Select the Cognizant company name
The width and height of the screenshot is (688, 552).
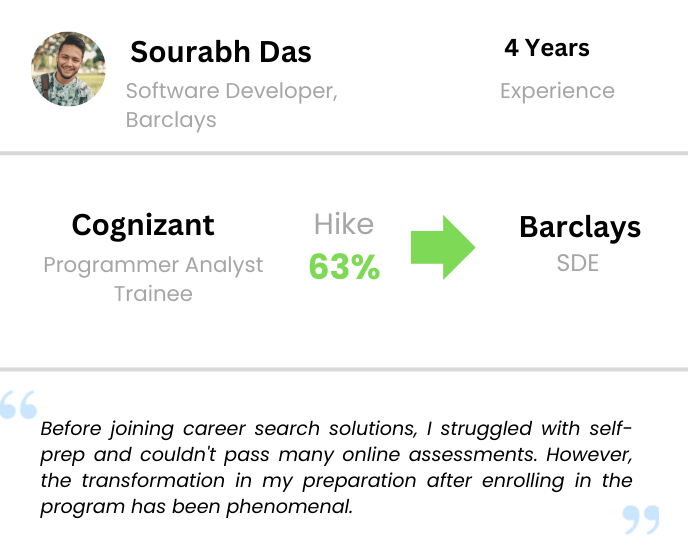tap(143, 225)
